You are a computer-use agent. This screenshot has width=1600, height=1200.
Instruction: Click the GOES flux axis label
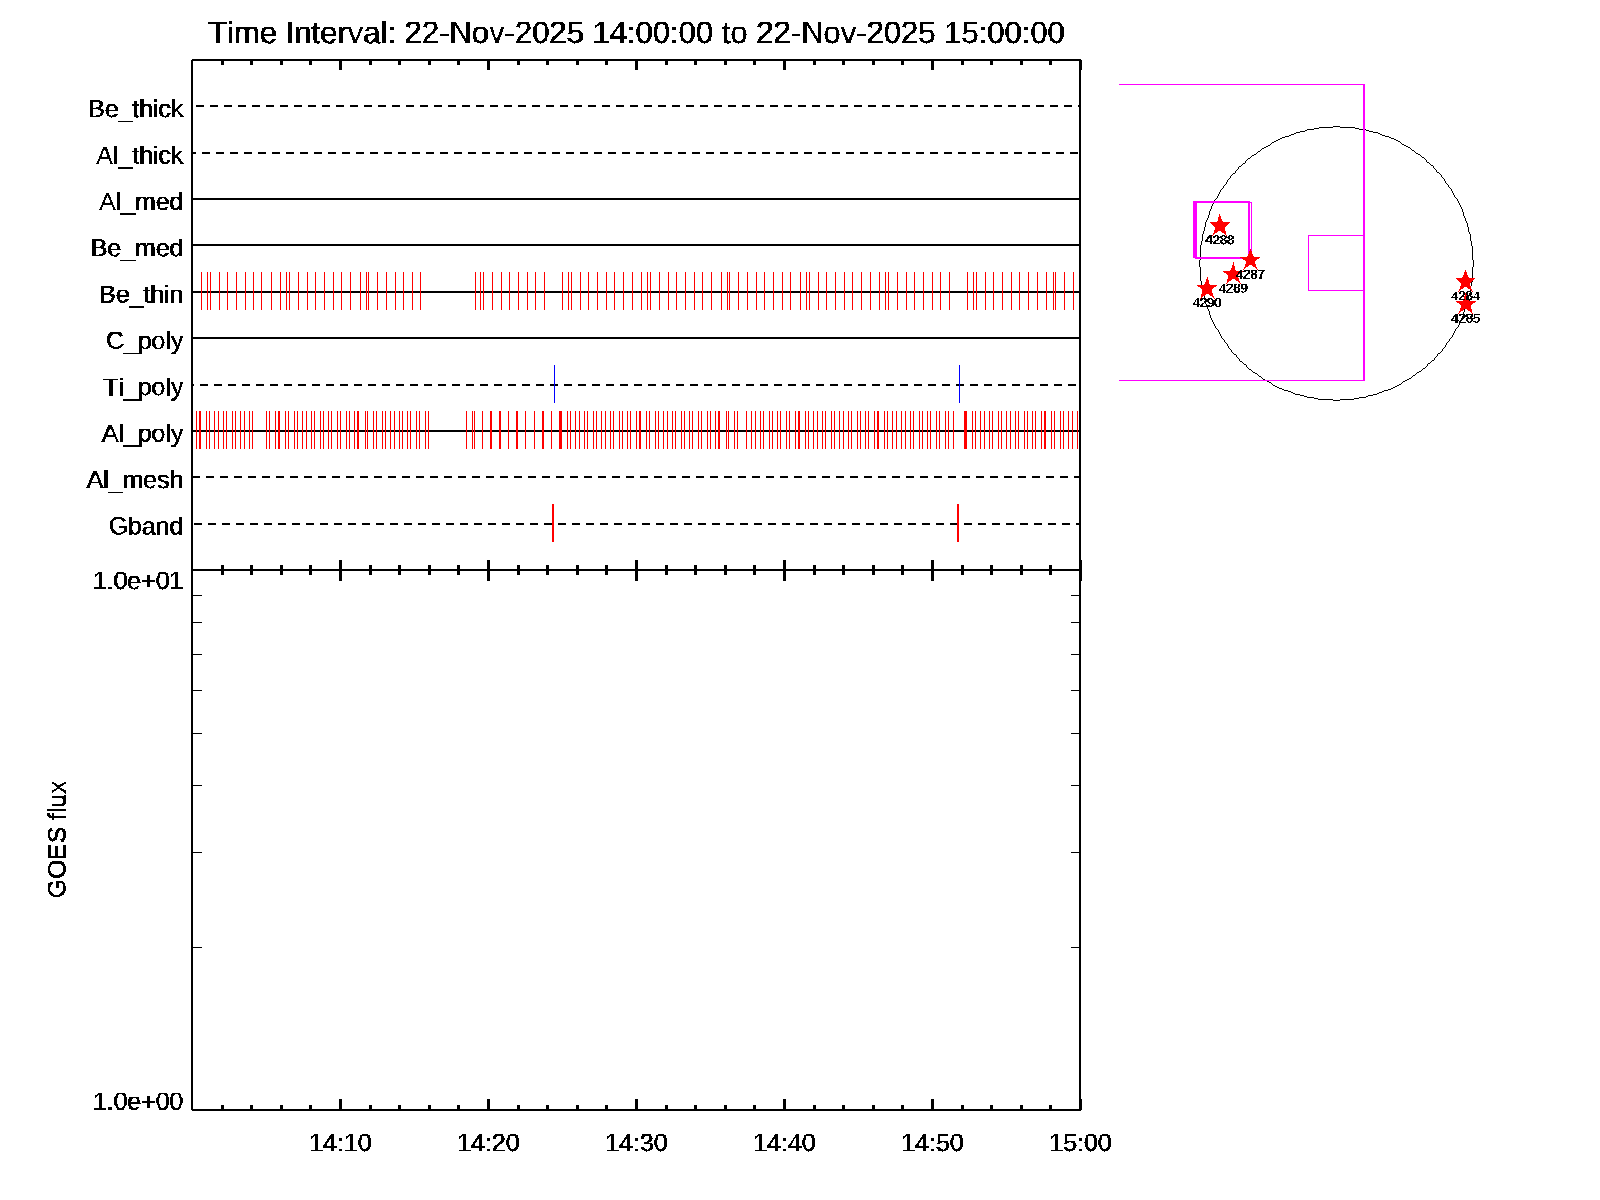(x=58, y=839)
